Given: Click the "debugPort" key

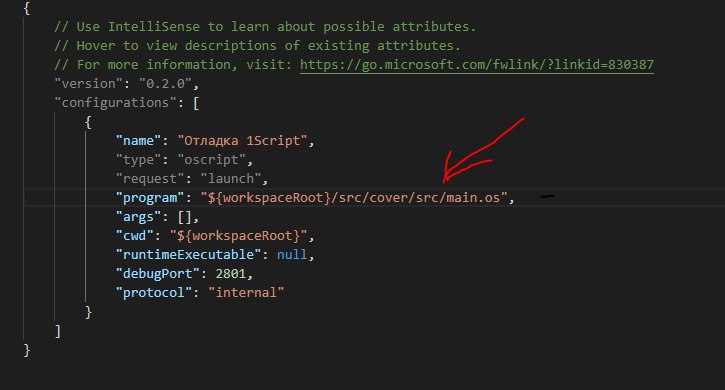Looking at the screenshot, I should (158, 273).
